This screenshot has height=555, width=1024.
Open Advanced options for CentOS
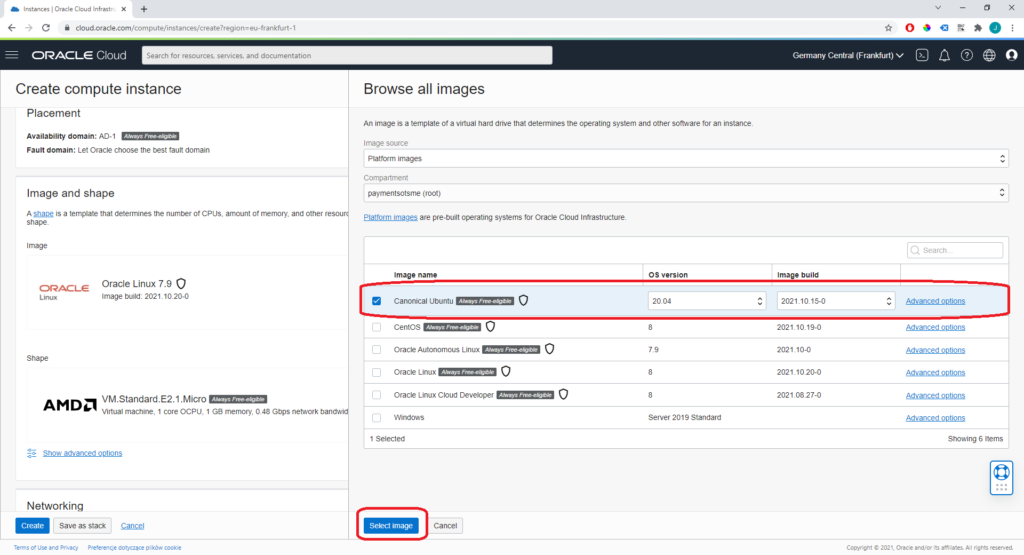(x=935, y=327)
